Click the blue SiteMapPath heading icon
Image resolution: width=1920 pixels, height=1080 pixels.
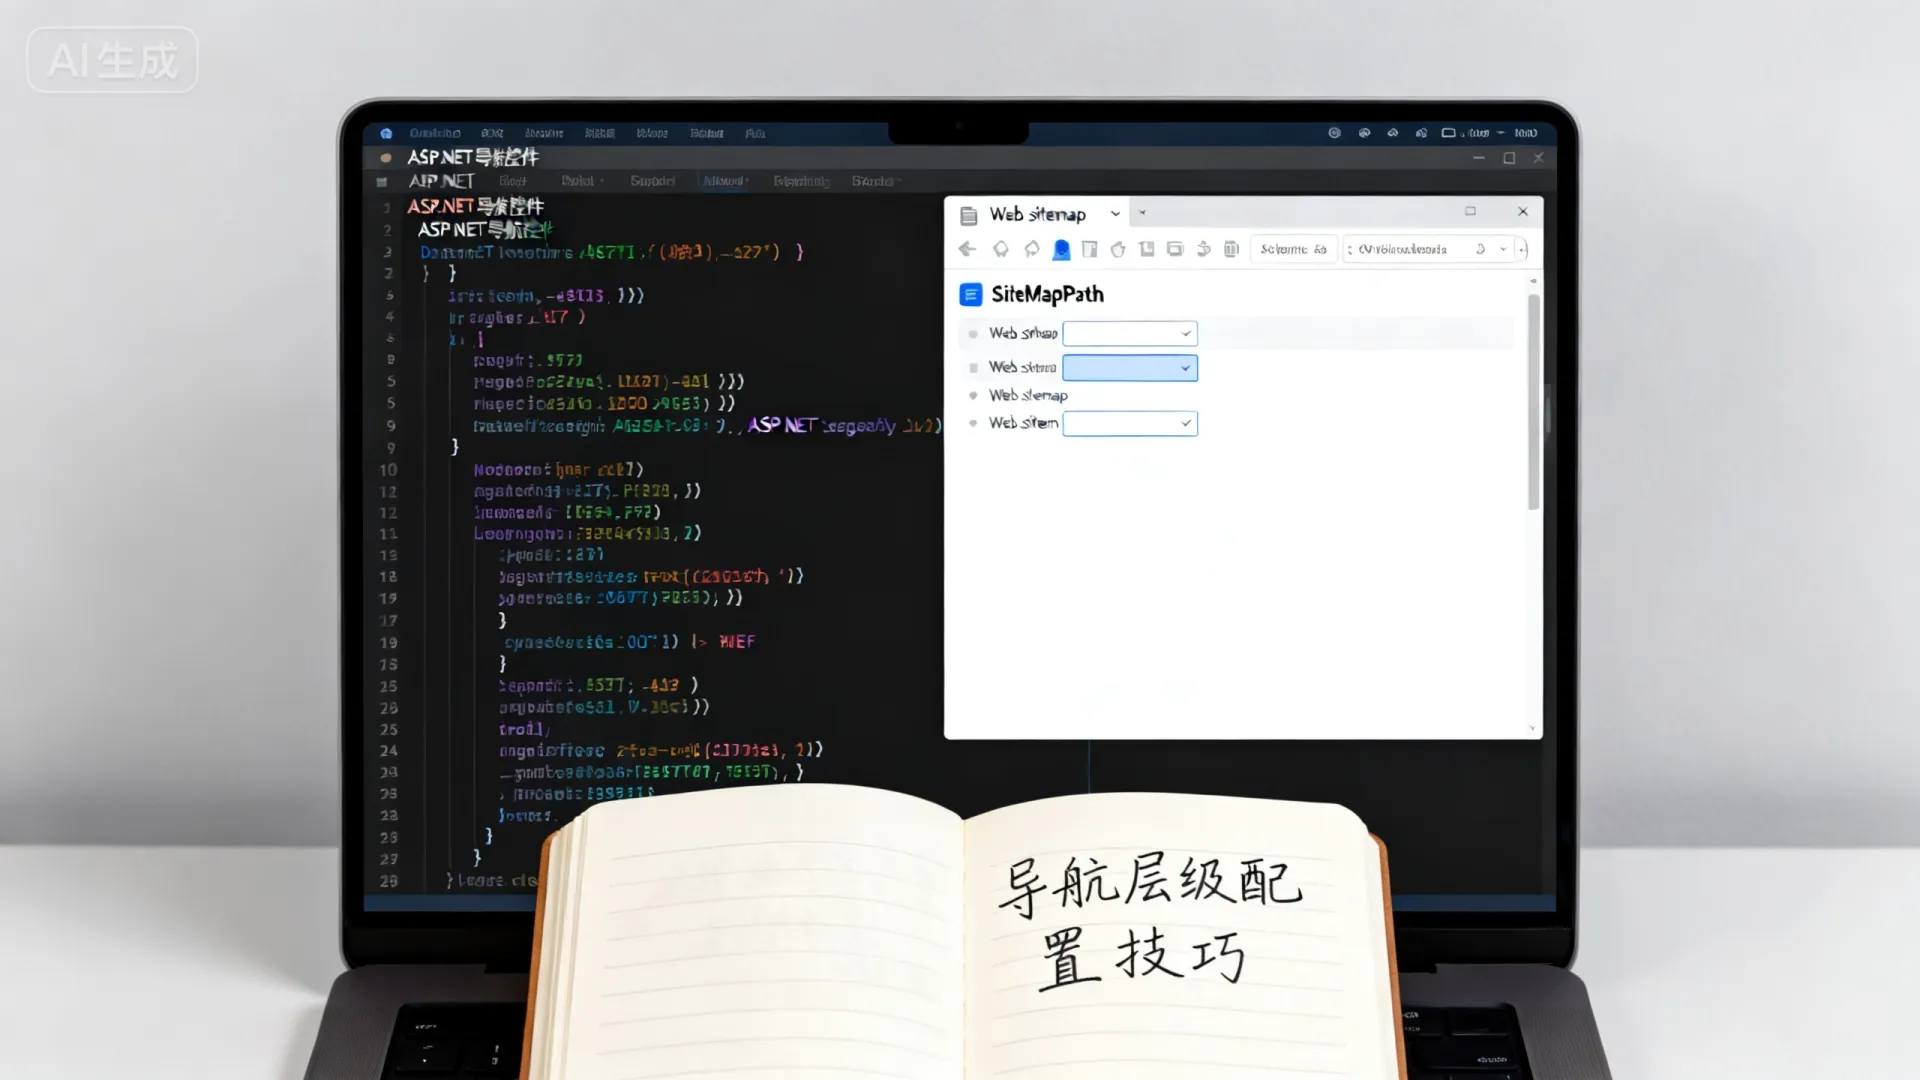(970, 294)
